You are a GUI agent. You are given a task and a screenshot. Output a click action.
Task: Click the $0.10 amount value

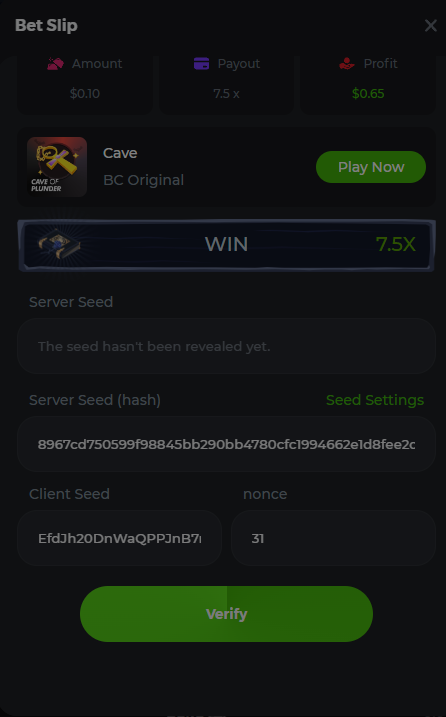[x=85, y=94]
